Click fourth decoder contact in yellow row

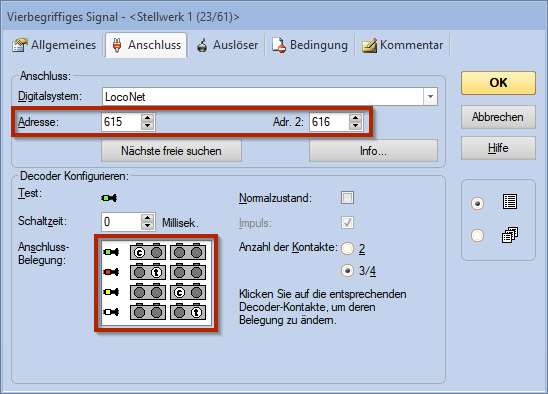click(196, 292)
